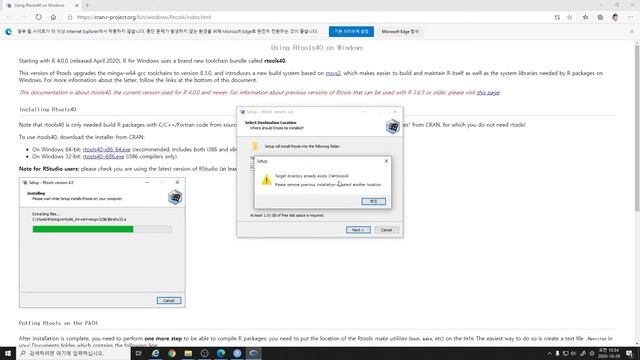Click the folder icon in the Rtools Setup wizard
The width and height of the screenshot is (640, 360).
click(x=255, y=146)
